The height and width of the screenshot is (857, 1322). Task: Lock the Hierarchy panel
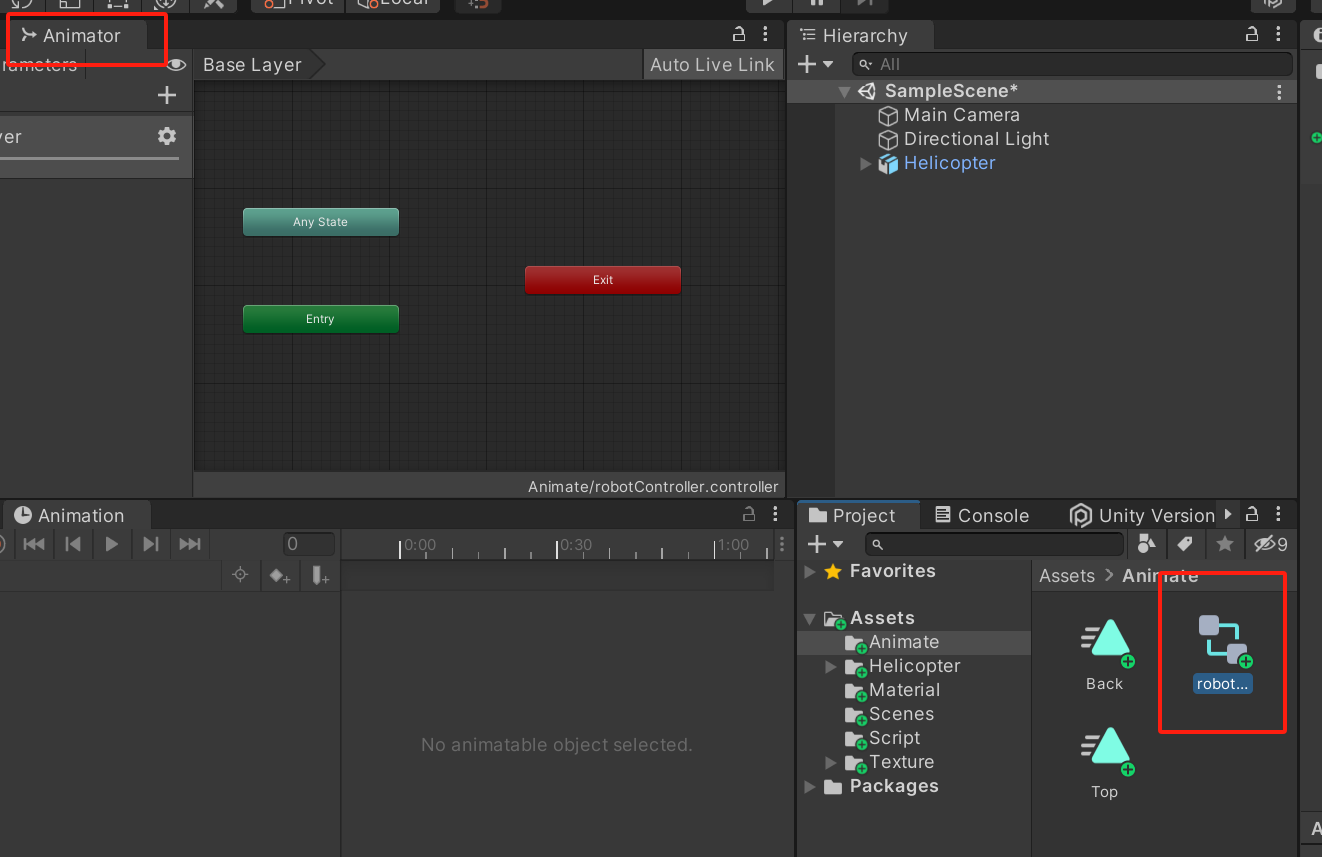click(1251, 34)
